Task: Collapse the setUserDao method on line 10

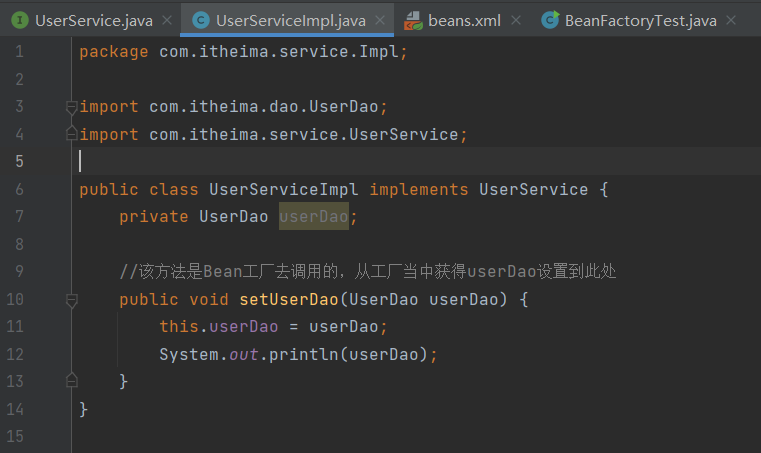Action: [71, 299]
